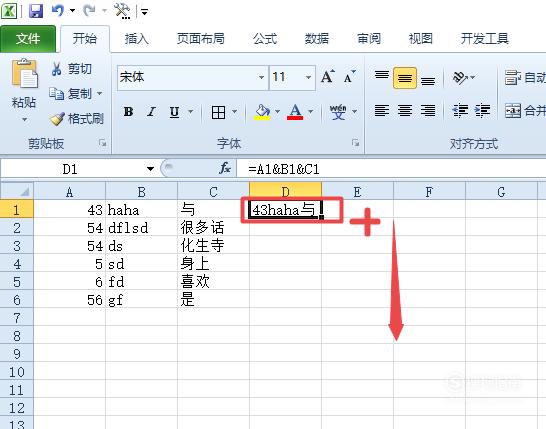Click the font color A icon

tap(295, 112)
